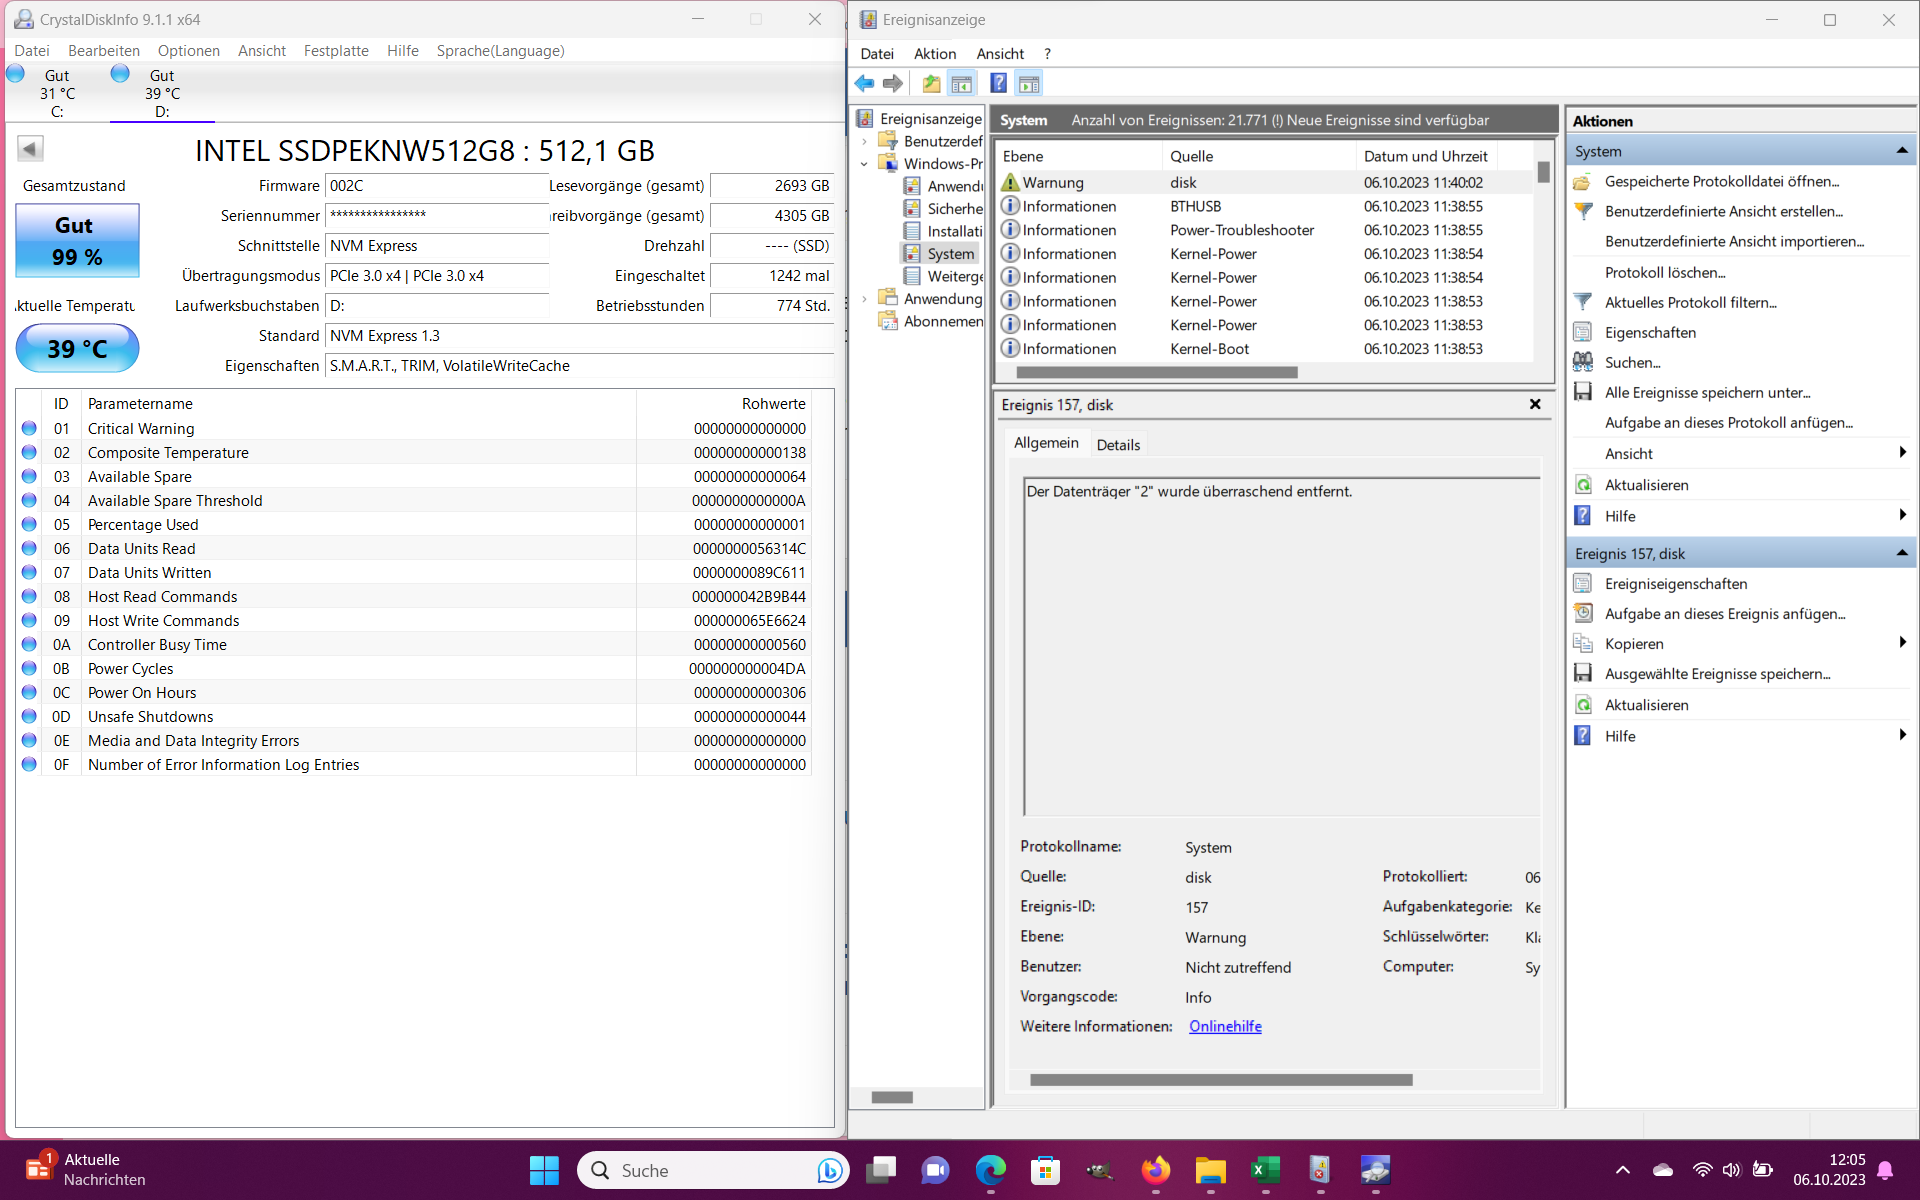1920x1200 pixels.
Task: Toggle the console tree with toolbar icon
Action: coord(961,83)
